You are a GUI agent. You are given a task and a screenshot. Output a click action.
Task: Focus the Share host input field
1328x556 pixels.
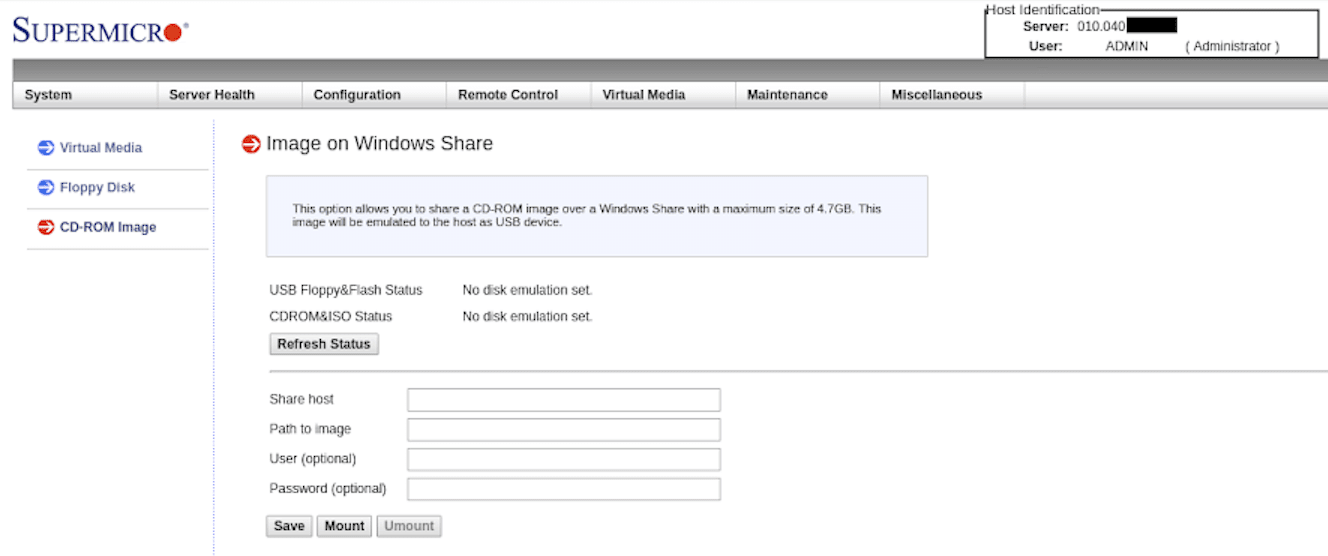[x=563, y=400]
